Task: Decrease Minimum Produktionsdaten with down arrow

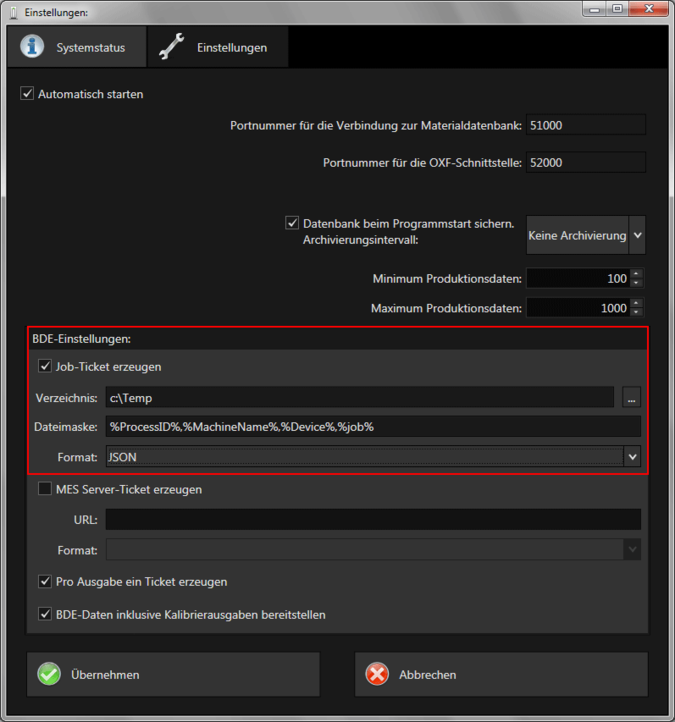Action: point(636,283)
